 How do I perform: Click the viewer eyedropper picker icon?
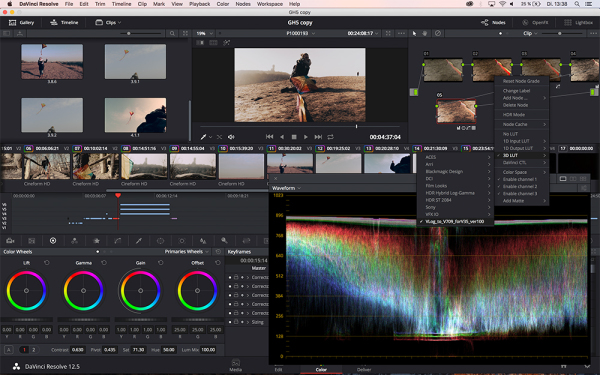click(x=204, y=137)
